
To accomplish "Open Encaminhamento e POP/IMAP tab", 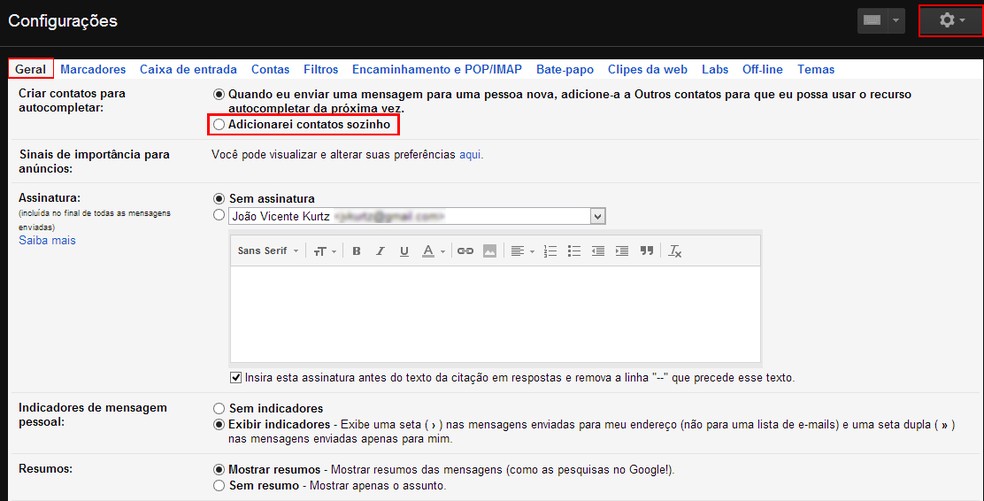I will [437, 70].
